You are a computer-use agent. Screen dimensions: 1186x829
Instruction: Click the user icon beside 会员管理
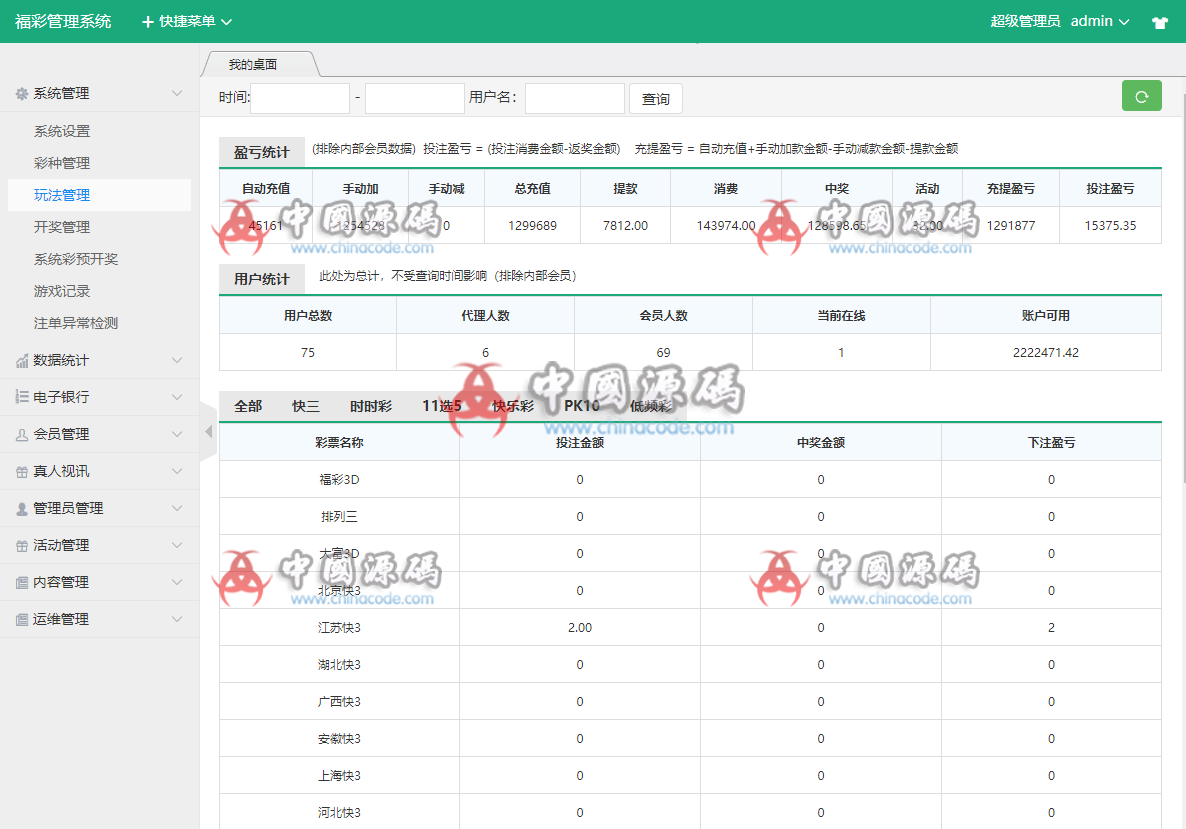click(22, 434)
